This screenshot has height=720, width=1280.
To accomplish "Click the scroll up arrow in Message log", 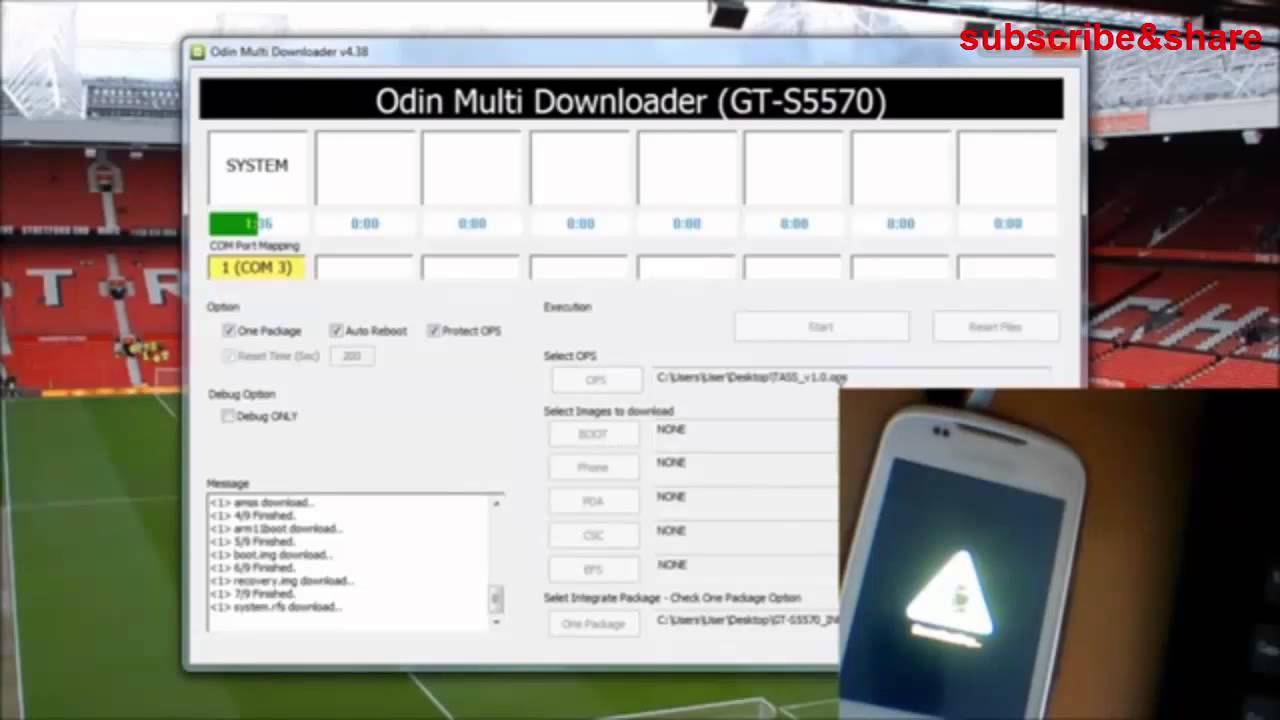I will [x=496, y=504].
